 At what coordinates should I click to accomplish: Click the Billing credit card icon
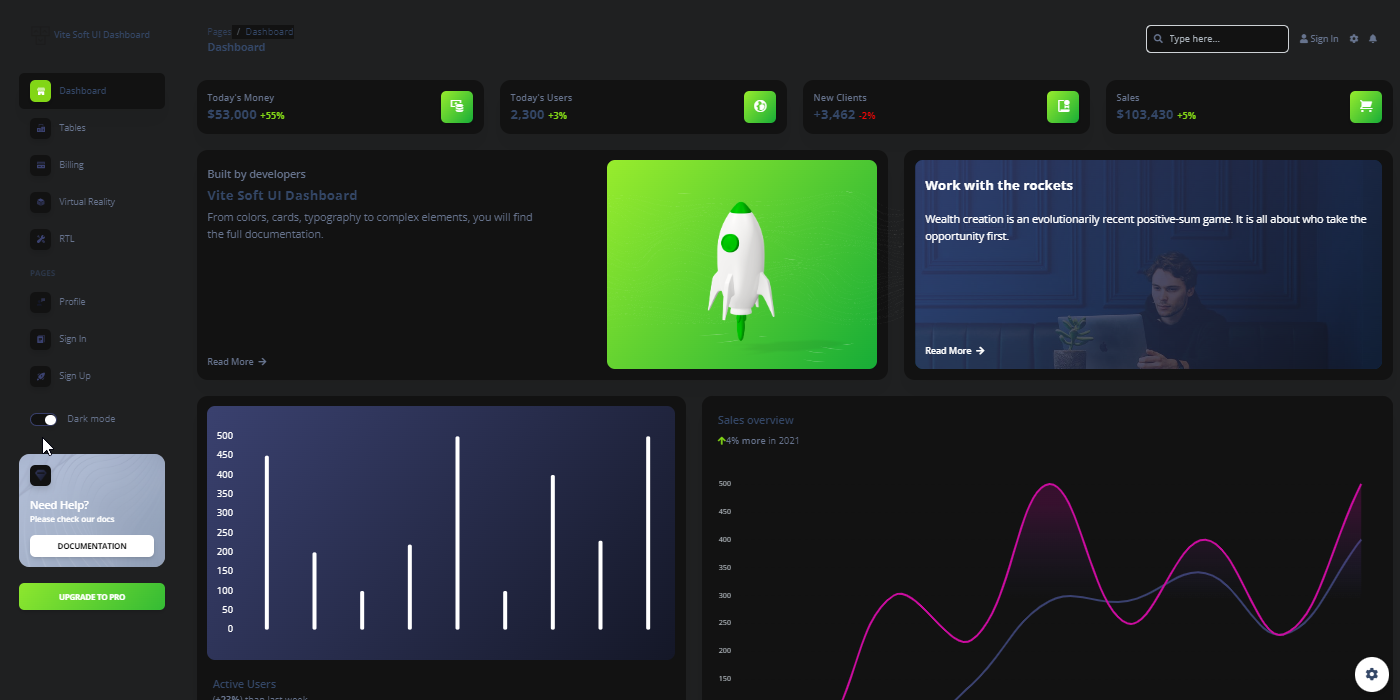click(40, 164)
